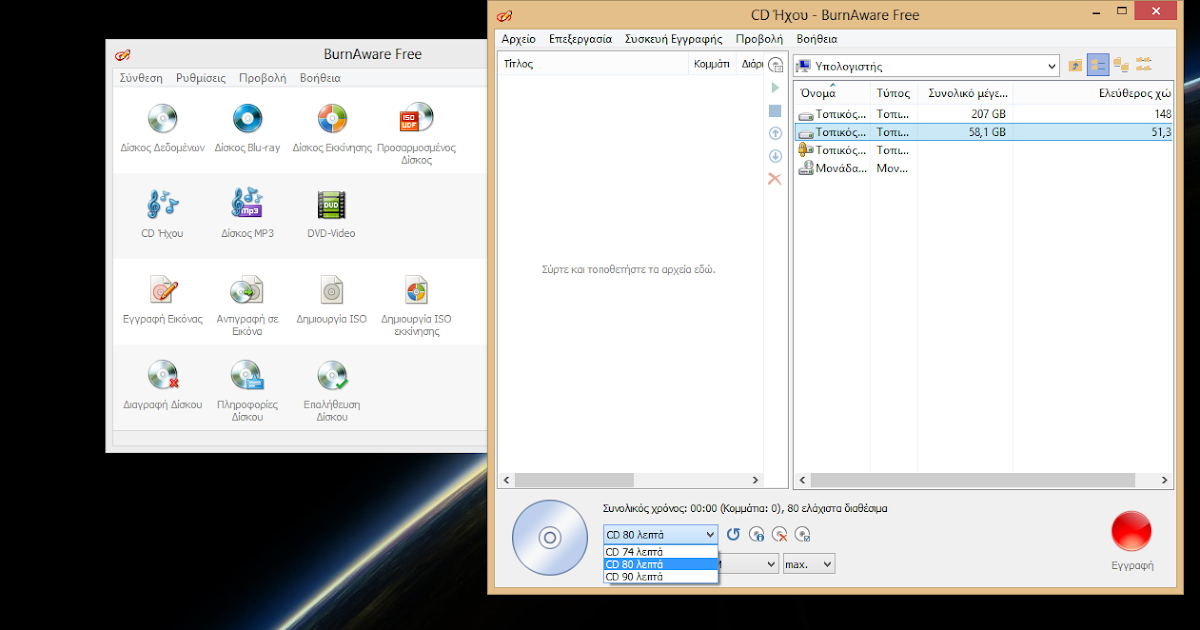This screenshot has height=630, width=1200.
Task: Click the track list horizontal scrollbar
Action: (630, 481)
